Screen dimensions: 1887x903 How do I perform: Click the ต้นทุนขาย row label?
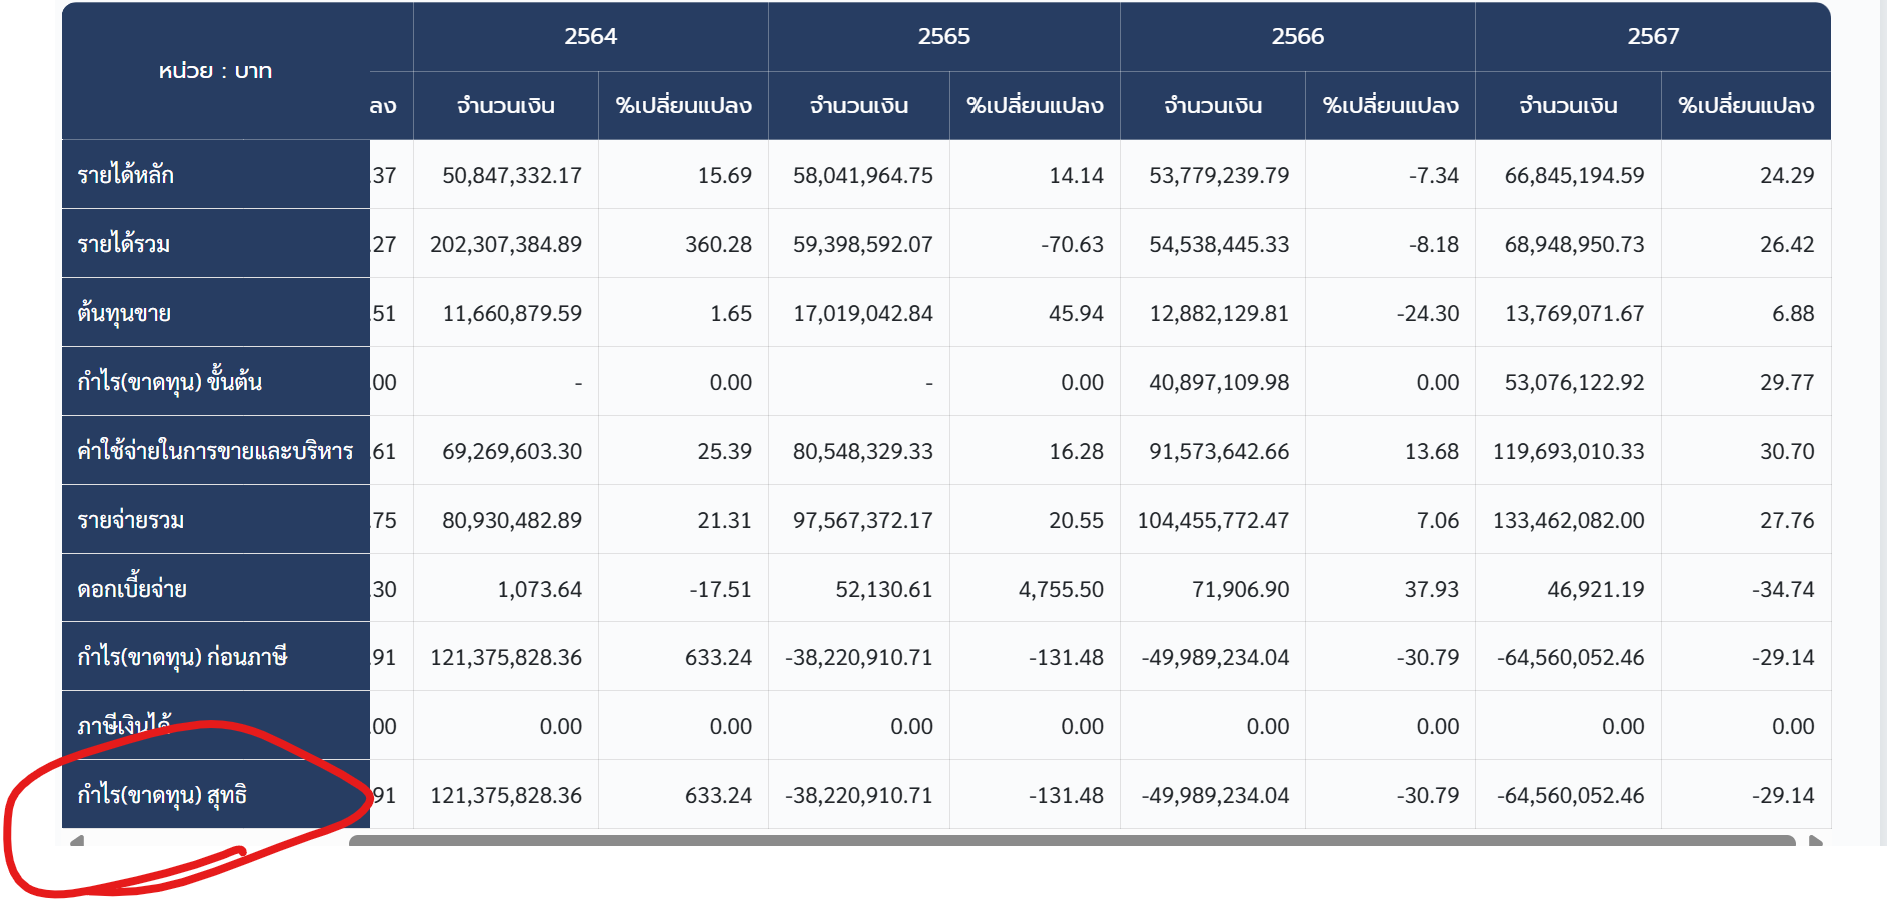point(124,313)
